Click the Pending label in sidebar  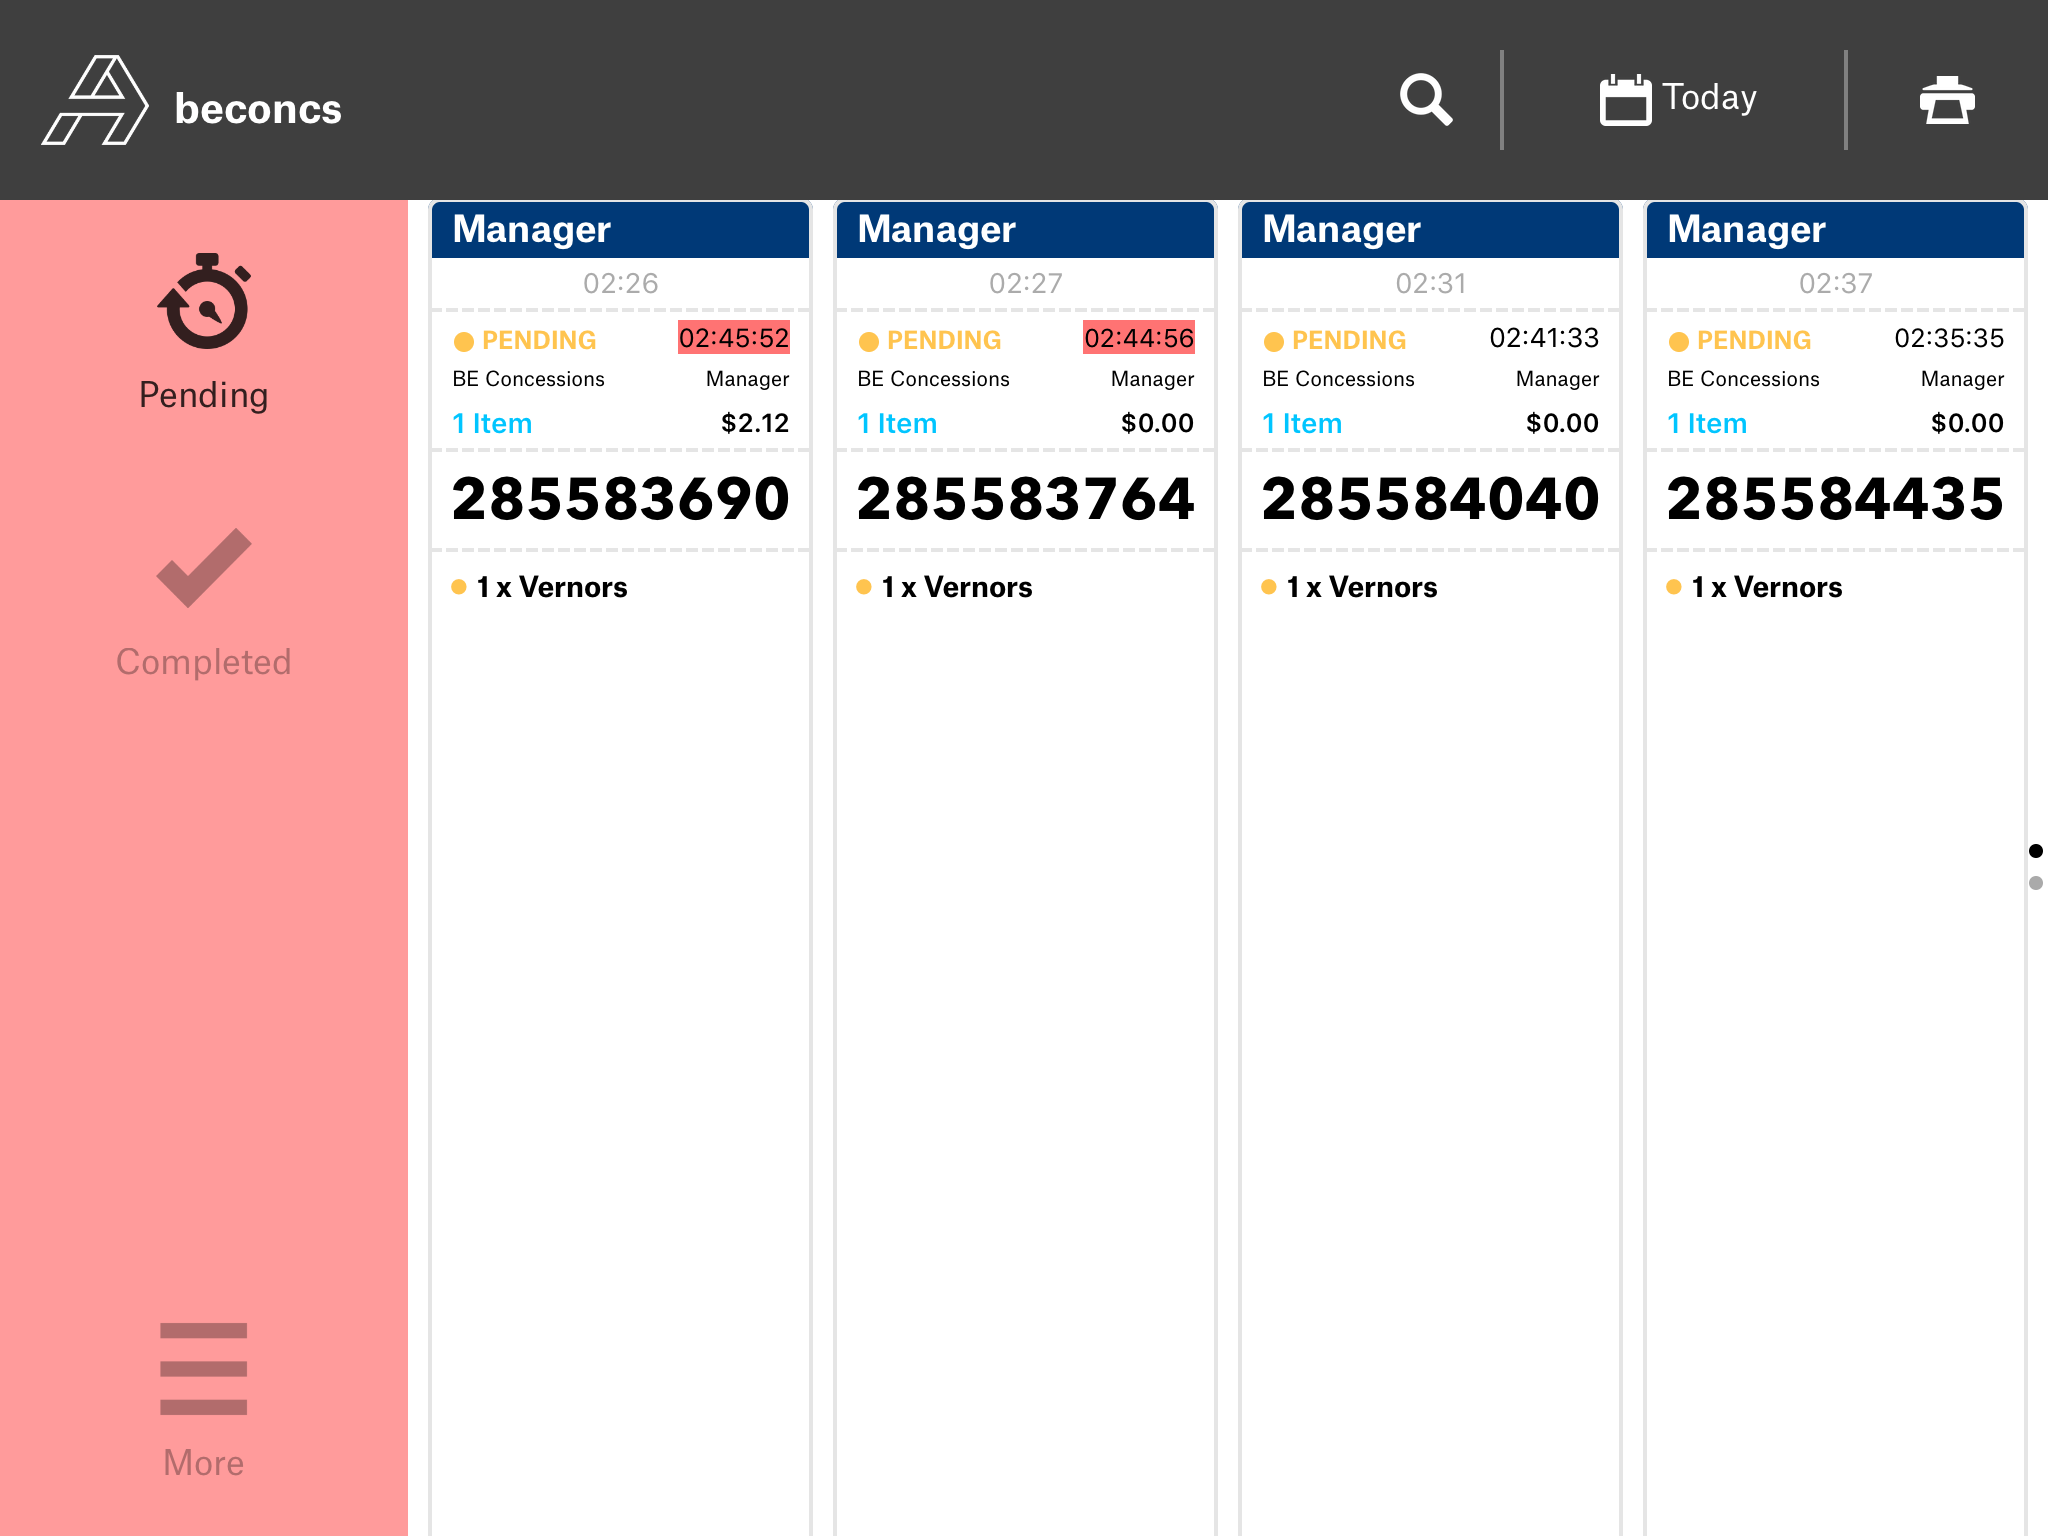204,395
